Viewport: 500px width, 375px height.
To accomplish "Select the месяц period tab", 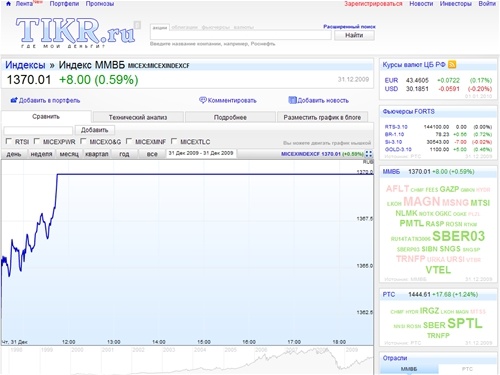I will [69, 154].
